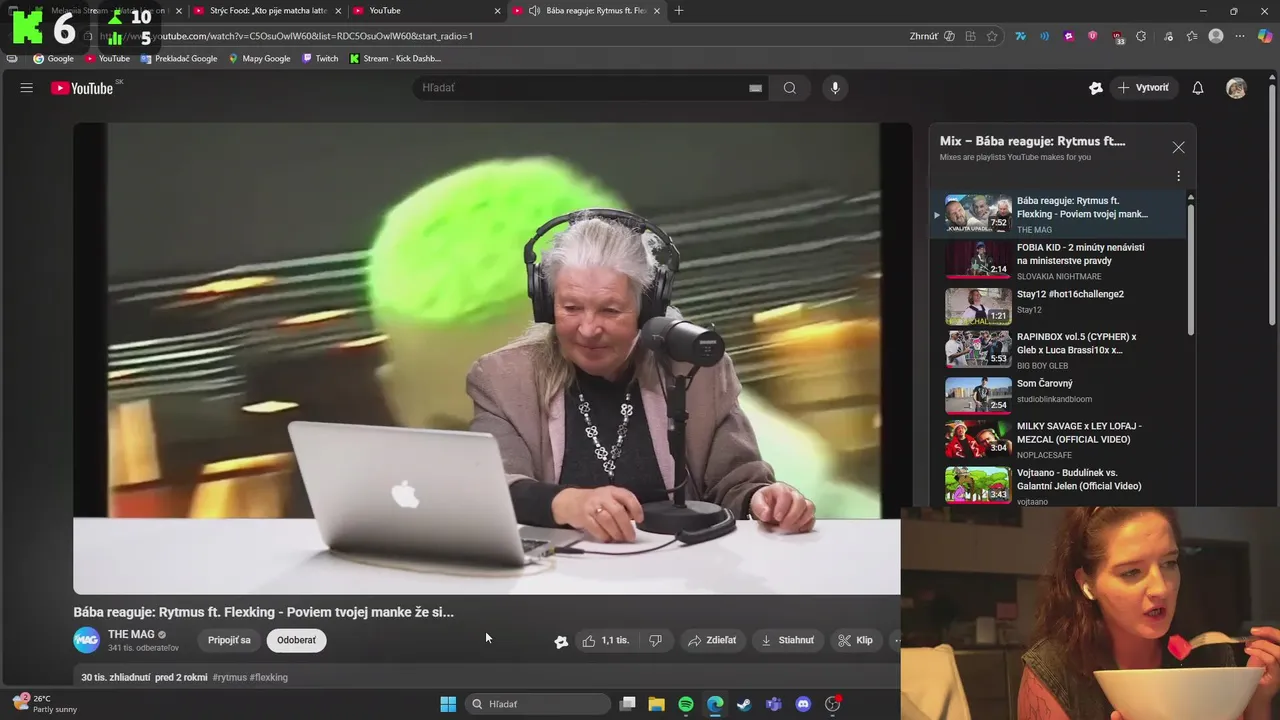Start voice search with the microphone icon
The image size is (1280, 720).
(x=835, y=88)
